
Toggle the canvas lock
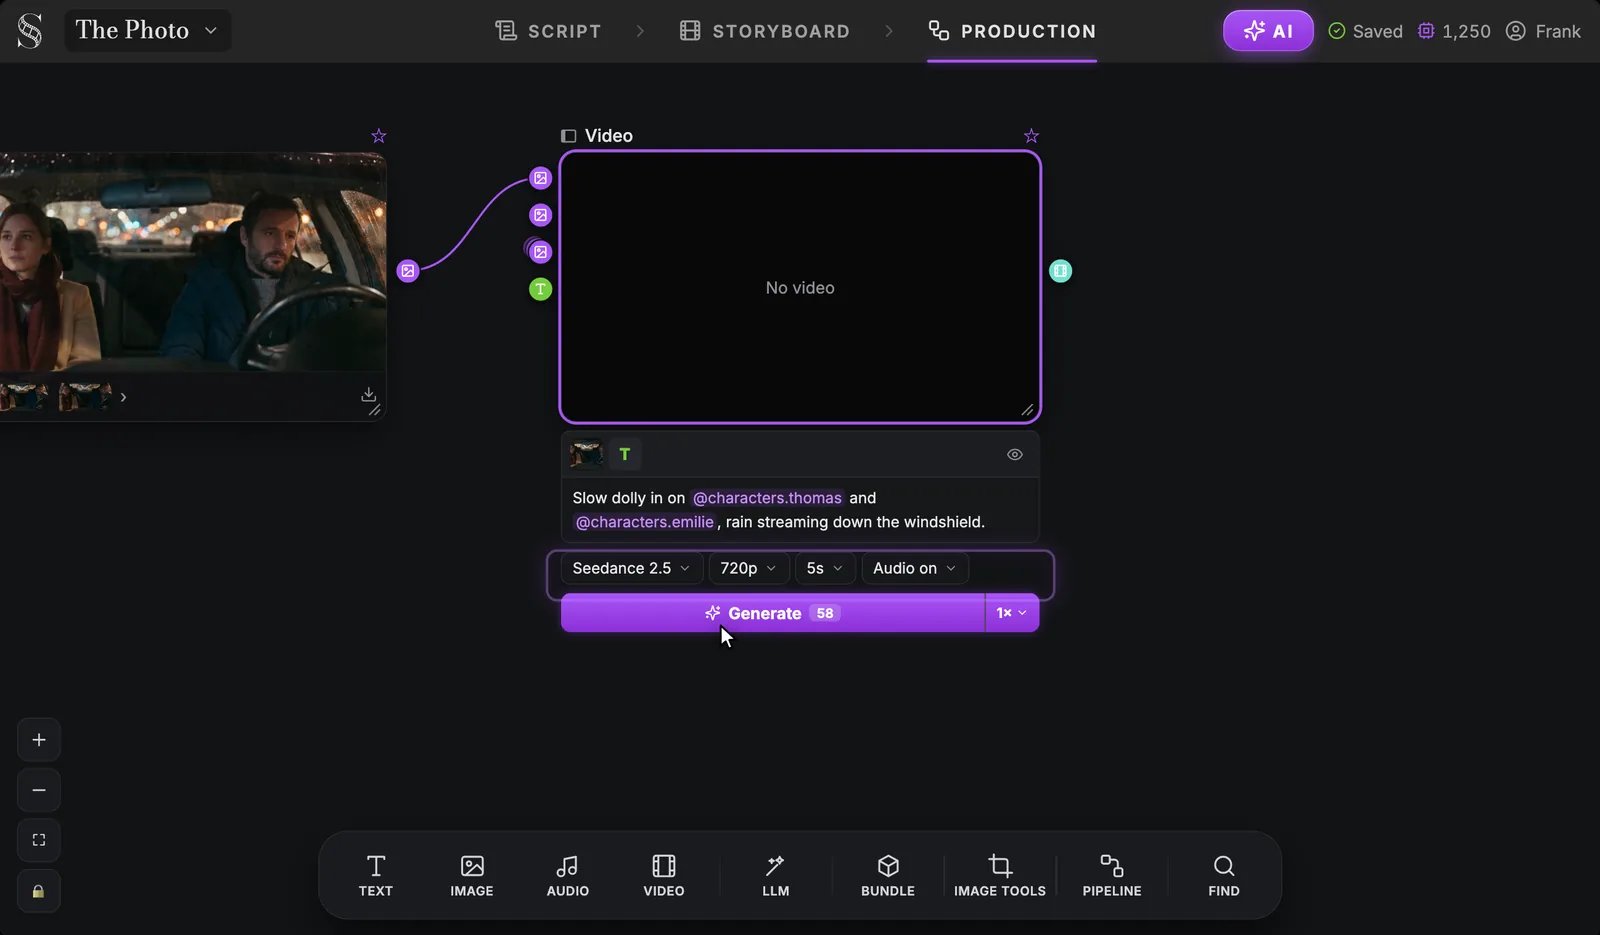[39, 891]
